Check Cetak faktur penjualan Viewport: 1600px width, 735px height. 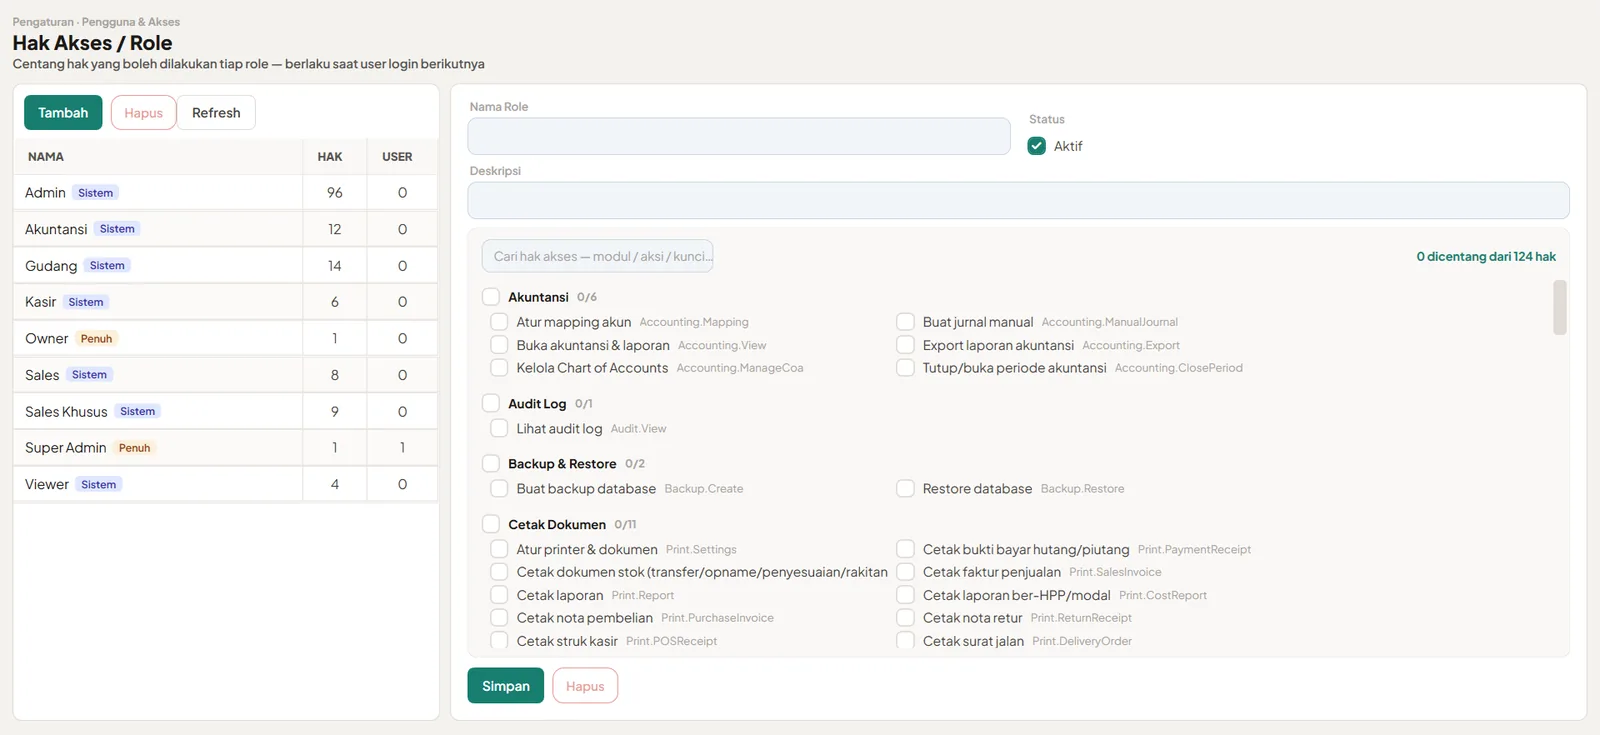click(905, 572)
